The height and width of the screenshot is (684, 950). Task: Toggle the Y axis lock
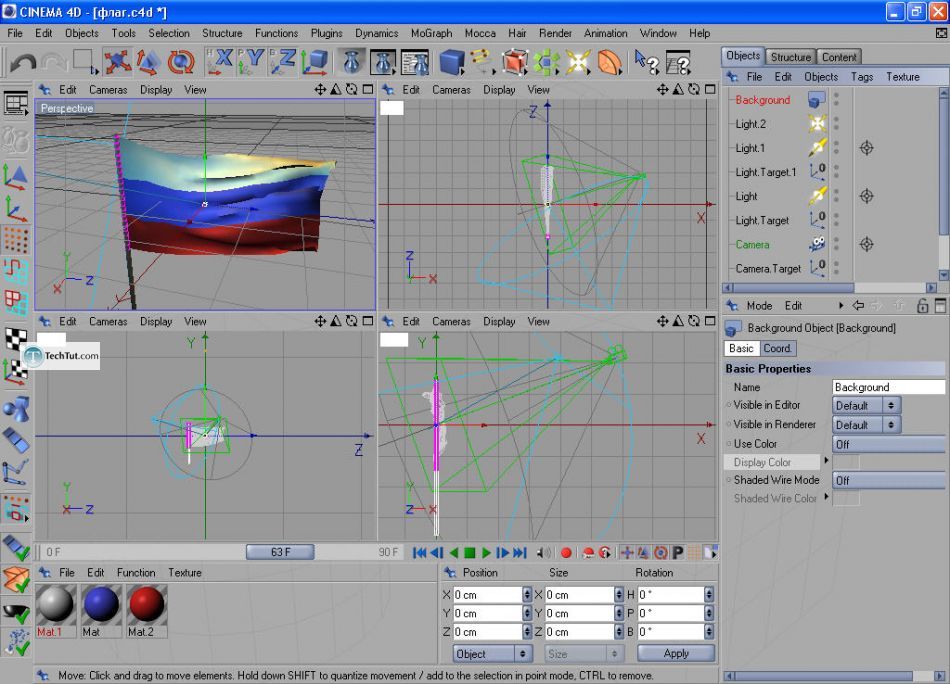click(x=252, y=62)
